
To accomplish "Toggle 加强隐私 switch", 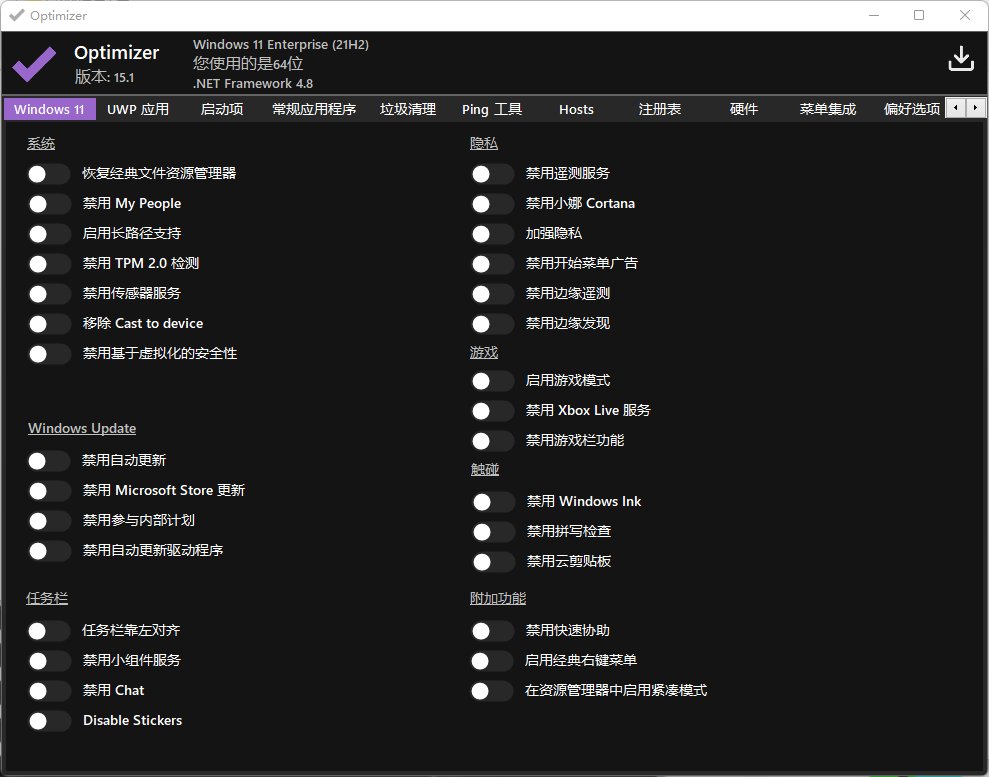I will click(492, 234).
